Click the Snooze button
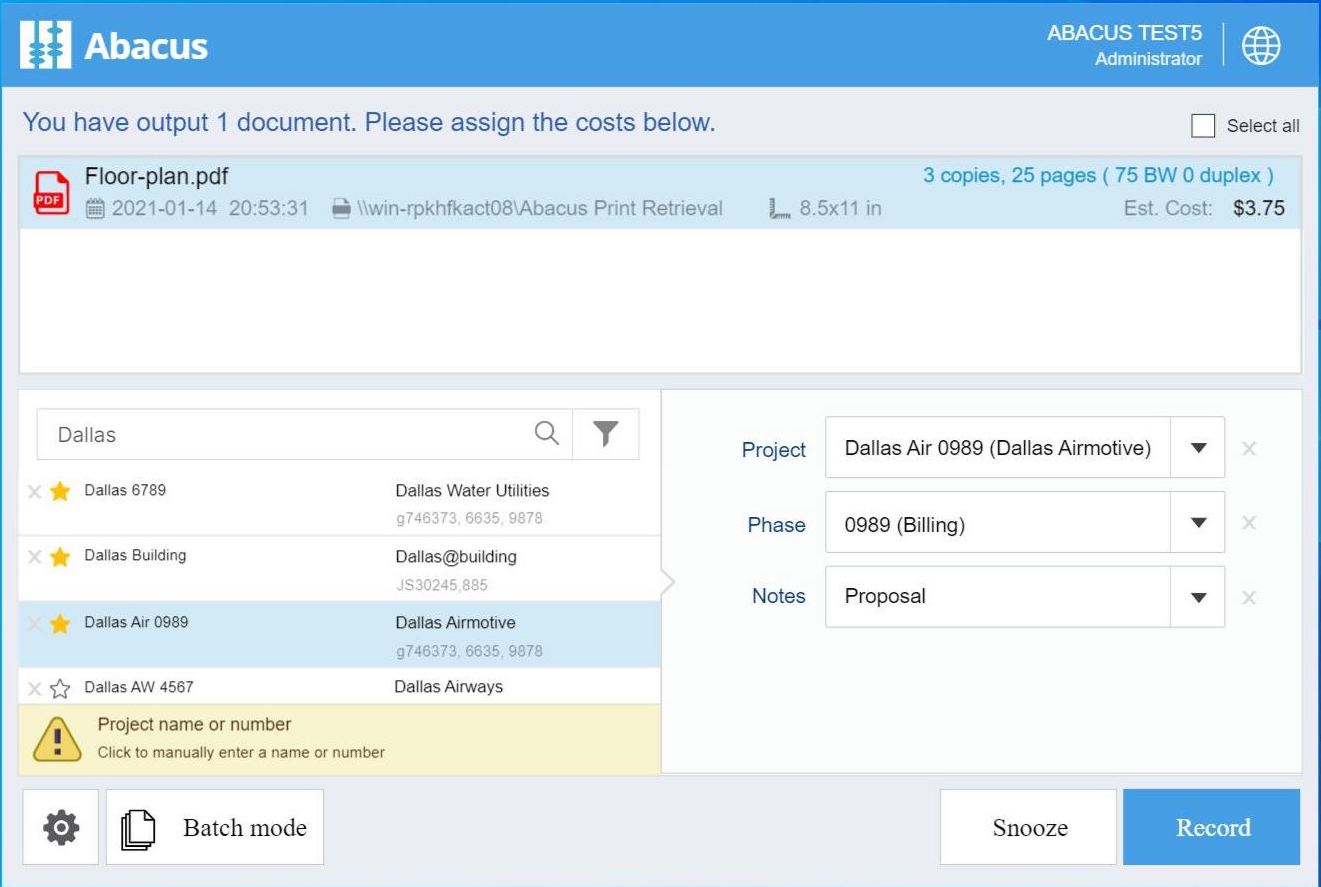This screenshot has width=1321, height=887. point(1028,827)
